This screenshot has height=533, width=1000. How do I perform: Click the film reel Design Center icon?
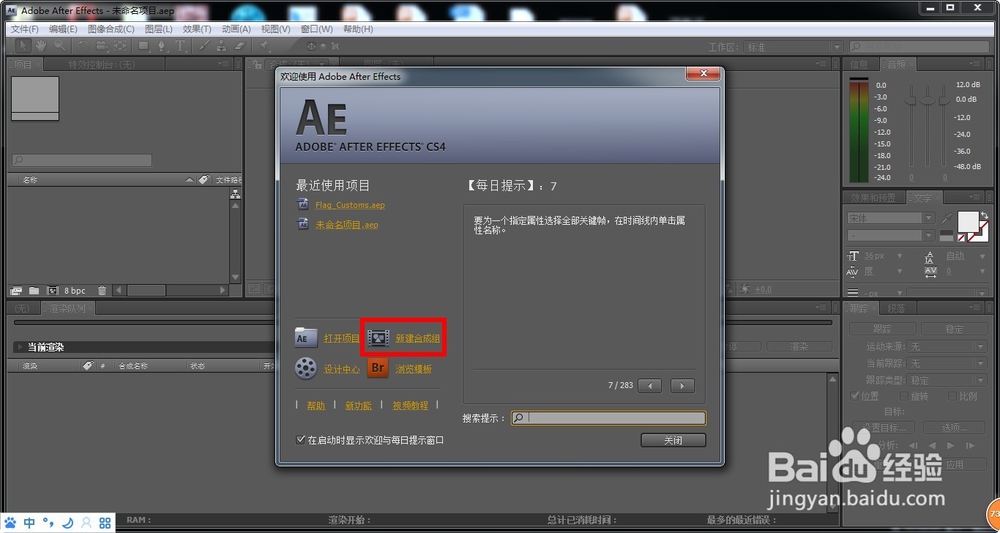point(306,368)
